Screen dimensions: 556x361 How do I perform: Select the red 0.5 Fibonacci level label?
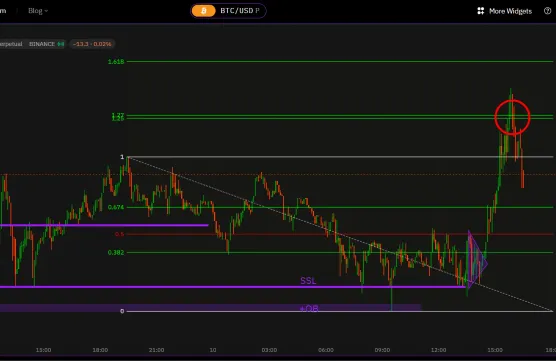(x=119, y=234)
